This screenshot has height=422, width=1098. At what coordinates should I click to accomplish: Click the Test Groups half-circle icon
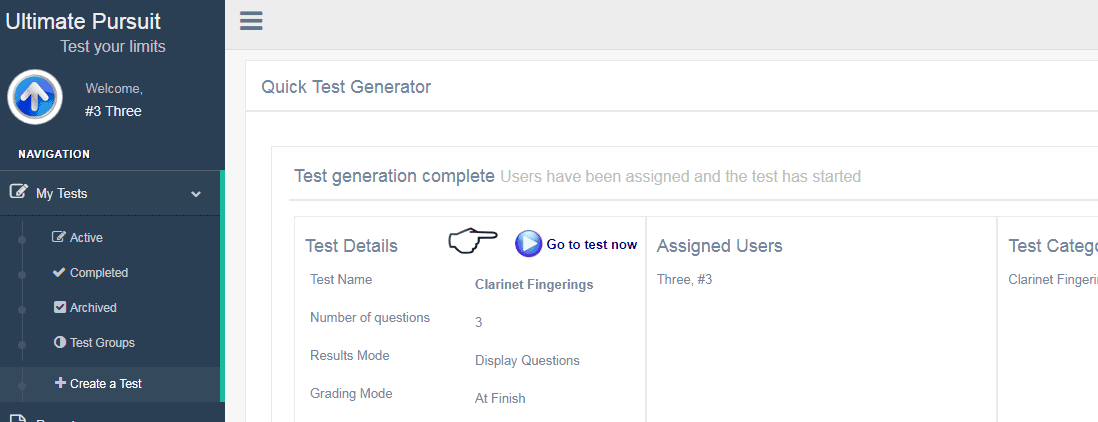(x=60, y=342)
